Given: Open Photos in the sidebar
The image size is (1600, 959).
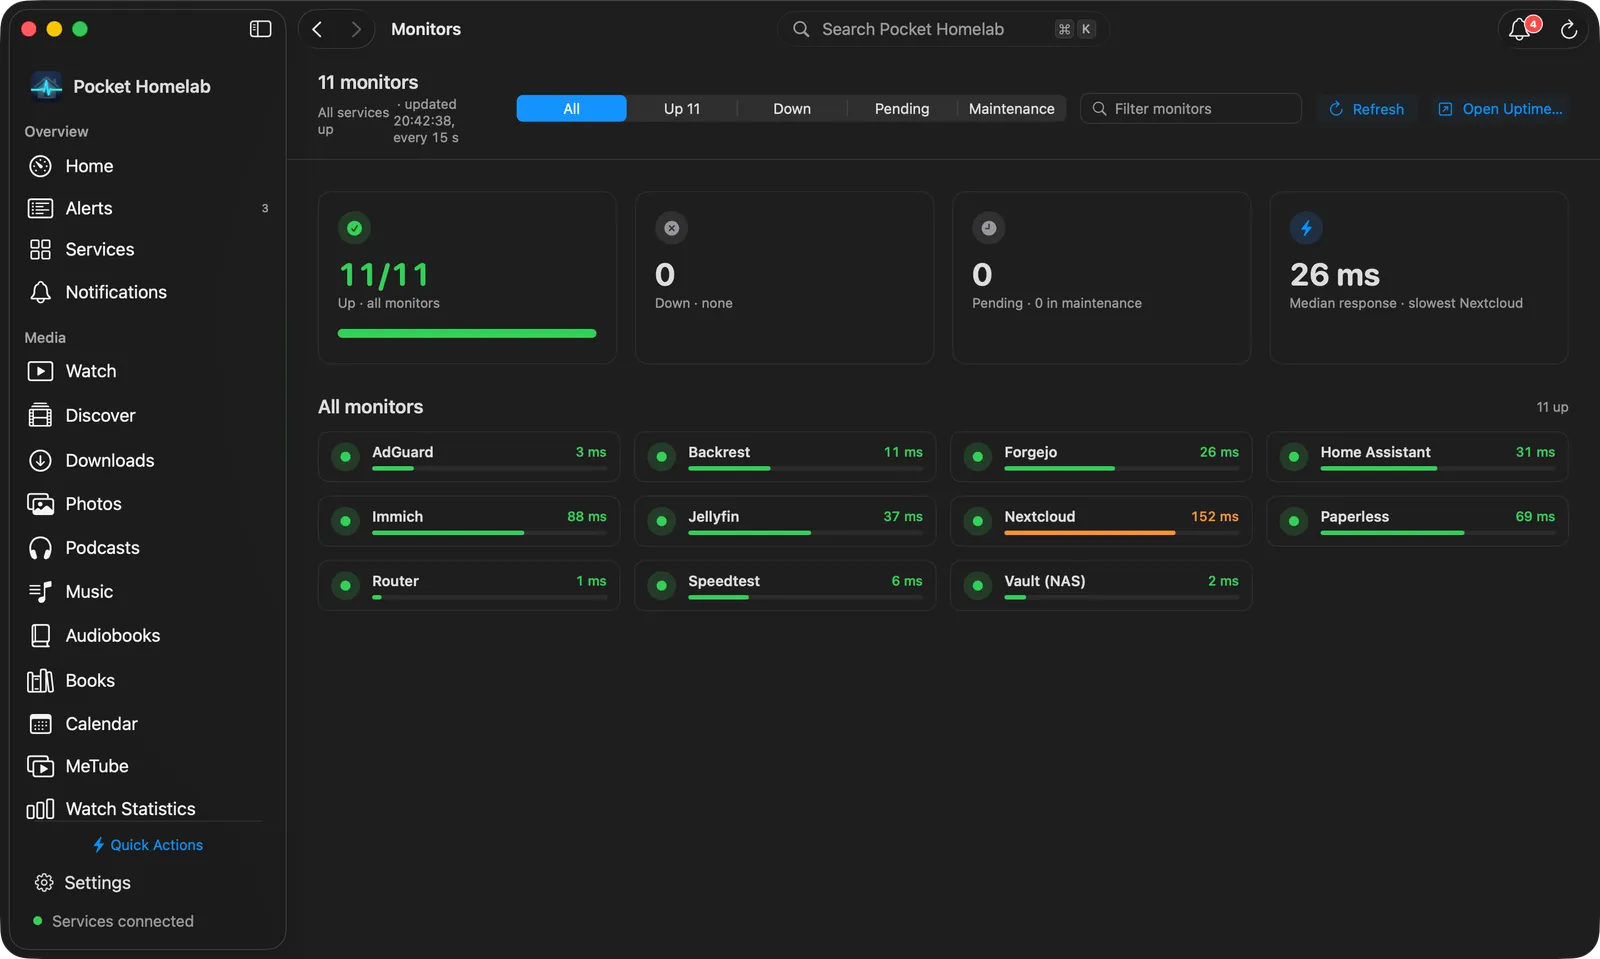Looking at the screenshot, I should pyautogui.click(x=148, y=504).
